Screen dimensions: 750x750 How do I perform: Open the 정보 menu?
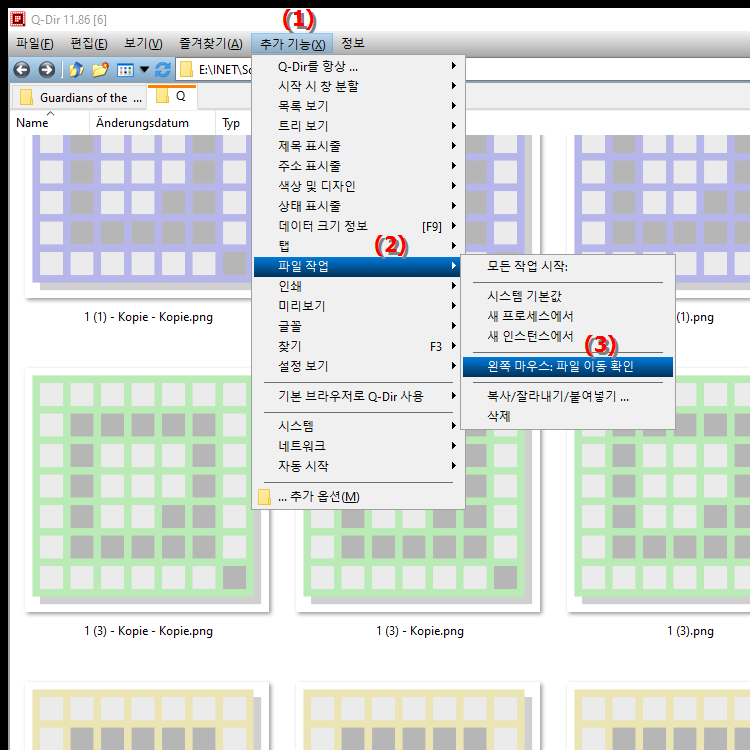353,44
